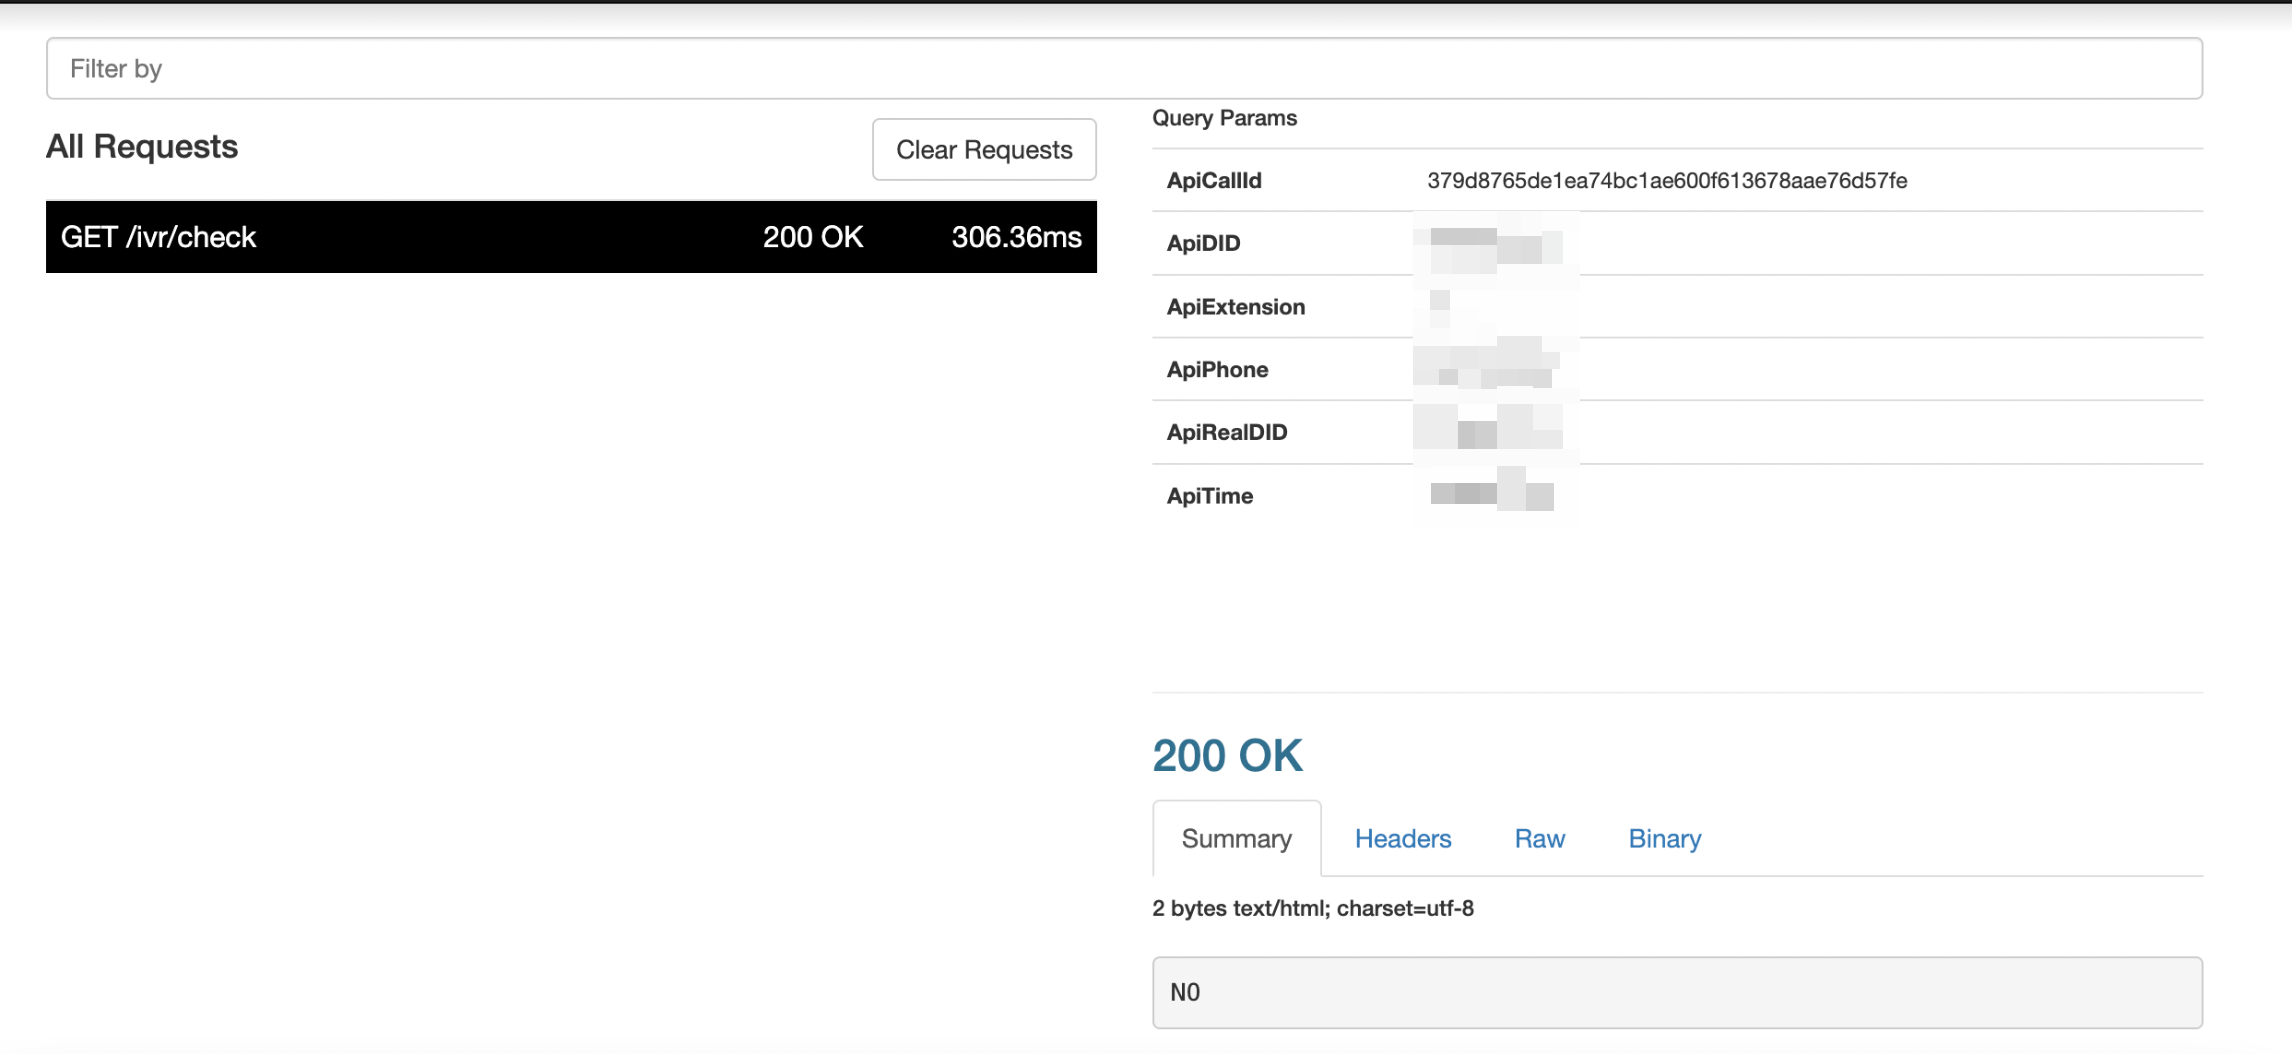This screenshot has width=2292, height=1054.
Task: Show the Binary response tab
Action: point(1664,838)
